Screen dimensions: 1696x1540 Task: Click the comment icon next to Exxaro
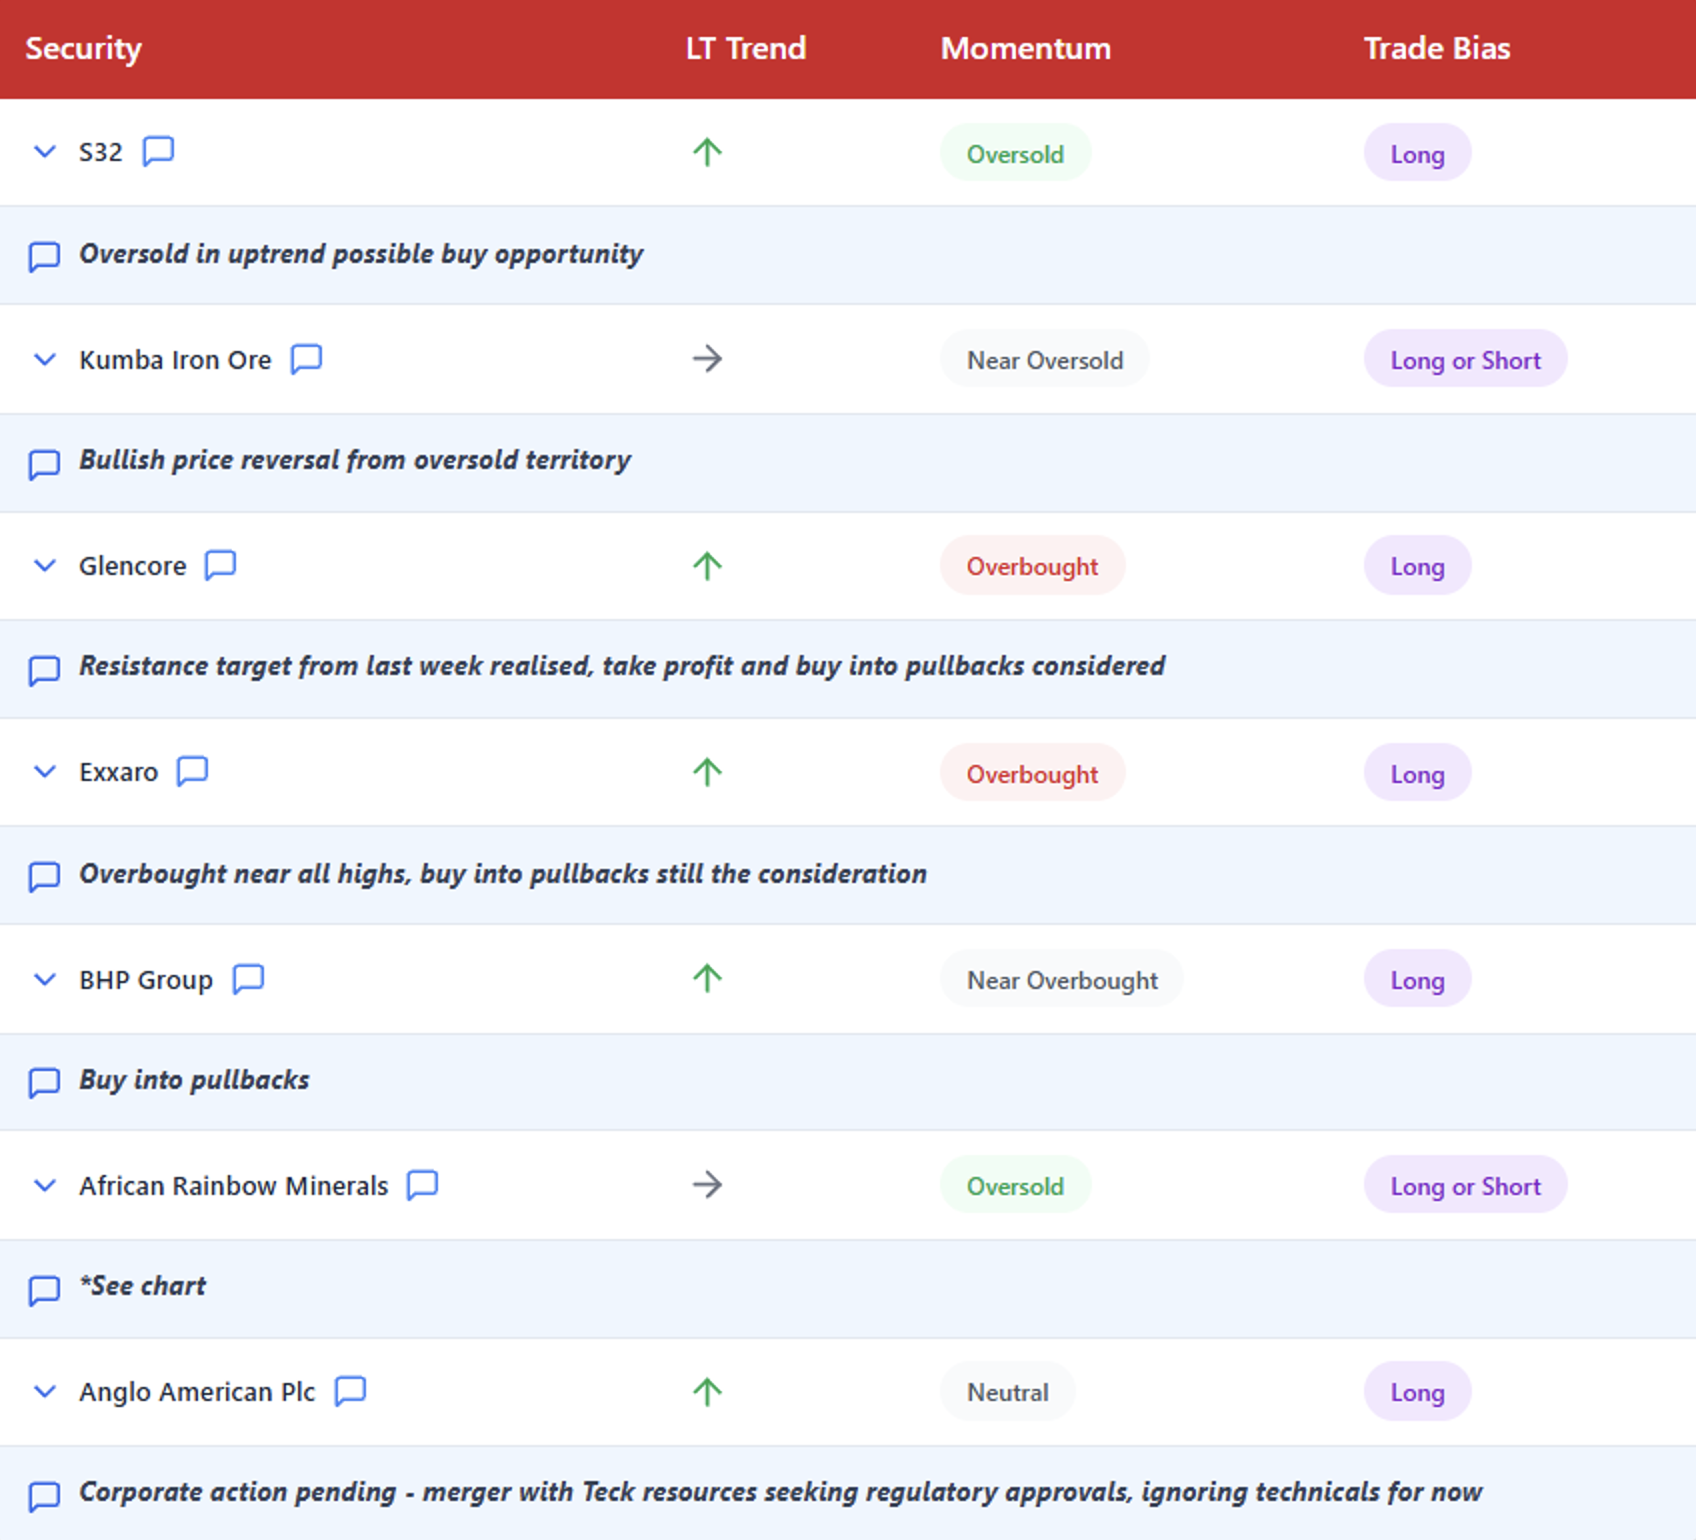click(192, 771)
